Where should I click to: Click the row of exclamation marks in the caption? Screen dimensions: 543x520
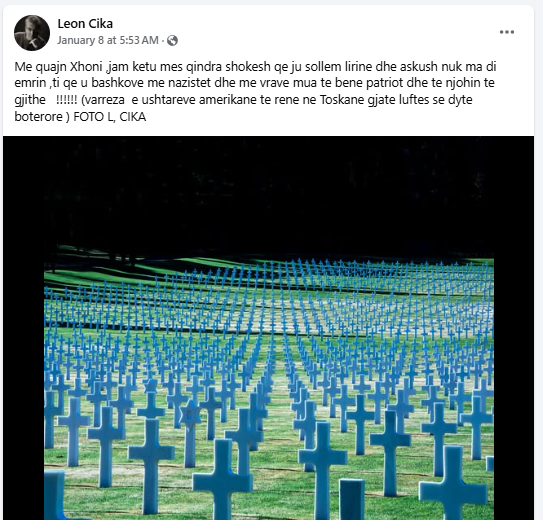point(66,100)
